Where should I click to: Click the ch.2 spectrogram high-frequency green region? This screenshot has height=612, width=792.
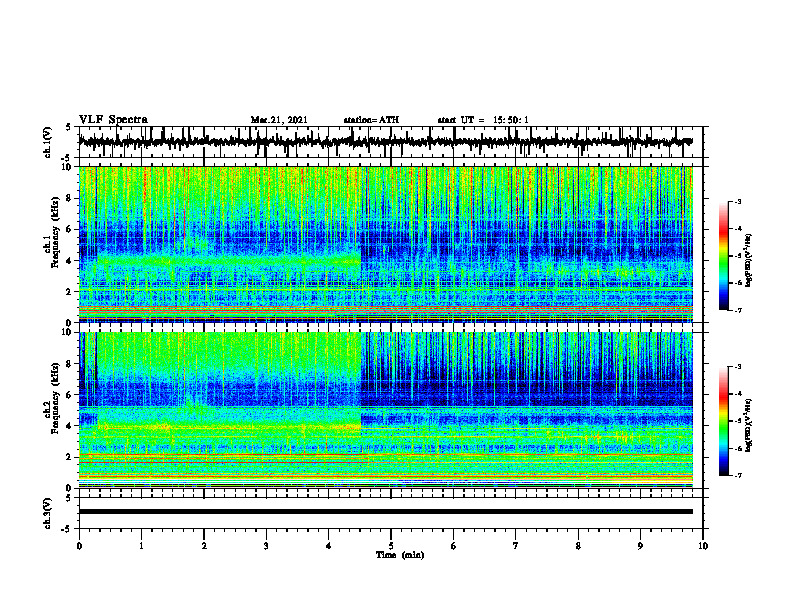(x=228, y=356)
